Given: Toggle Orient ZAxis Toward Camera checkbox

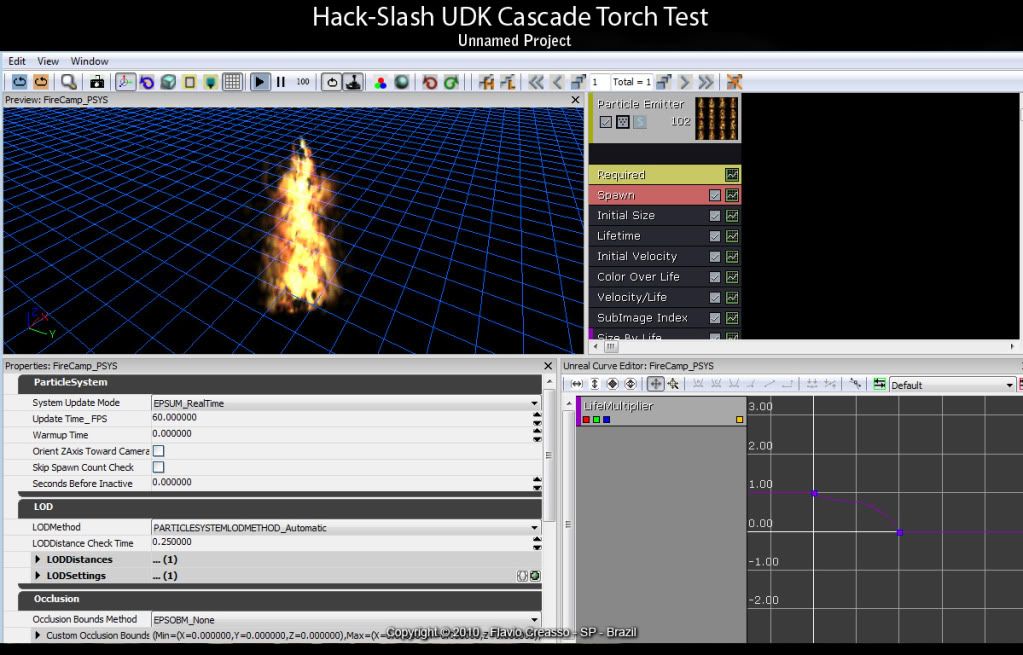Looking at the screenshot, I should (157, 451).
